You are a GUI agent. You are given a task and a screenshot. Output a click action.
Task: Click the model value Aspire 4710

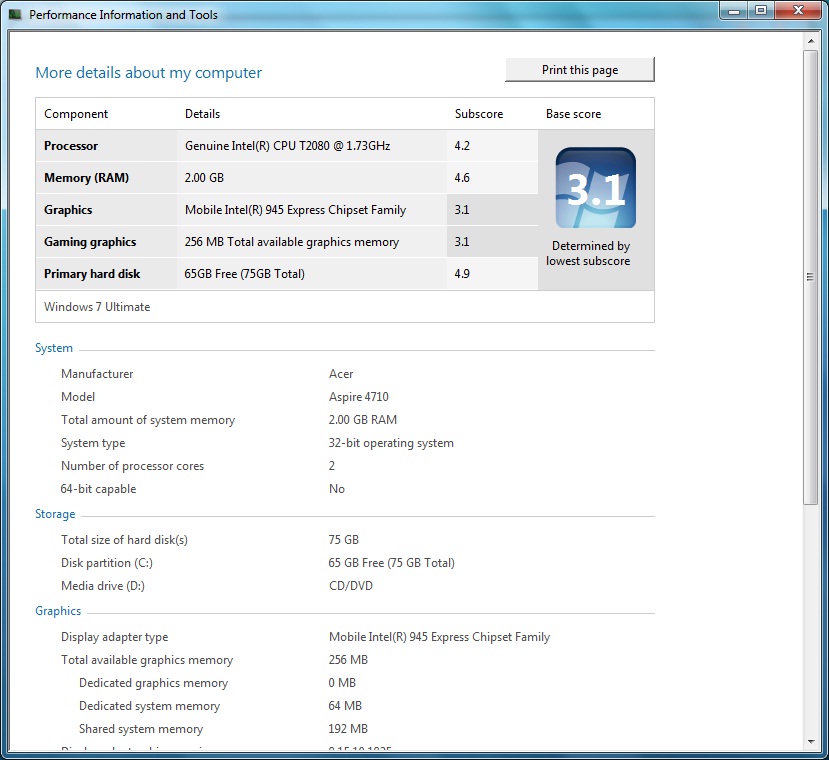click(x=358, y=397)
